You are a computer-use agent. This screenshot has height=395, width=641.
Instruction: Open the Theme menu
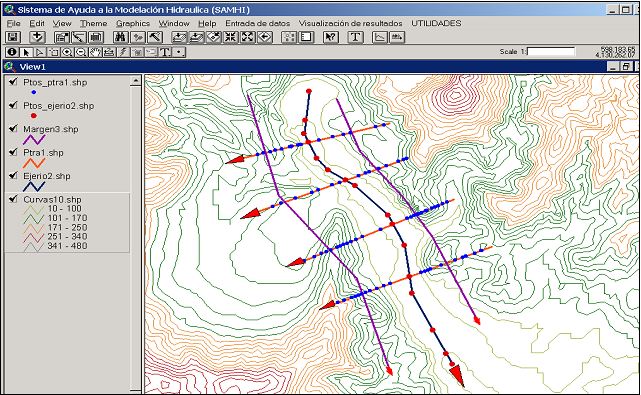(x=93, y=23)
